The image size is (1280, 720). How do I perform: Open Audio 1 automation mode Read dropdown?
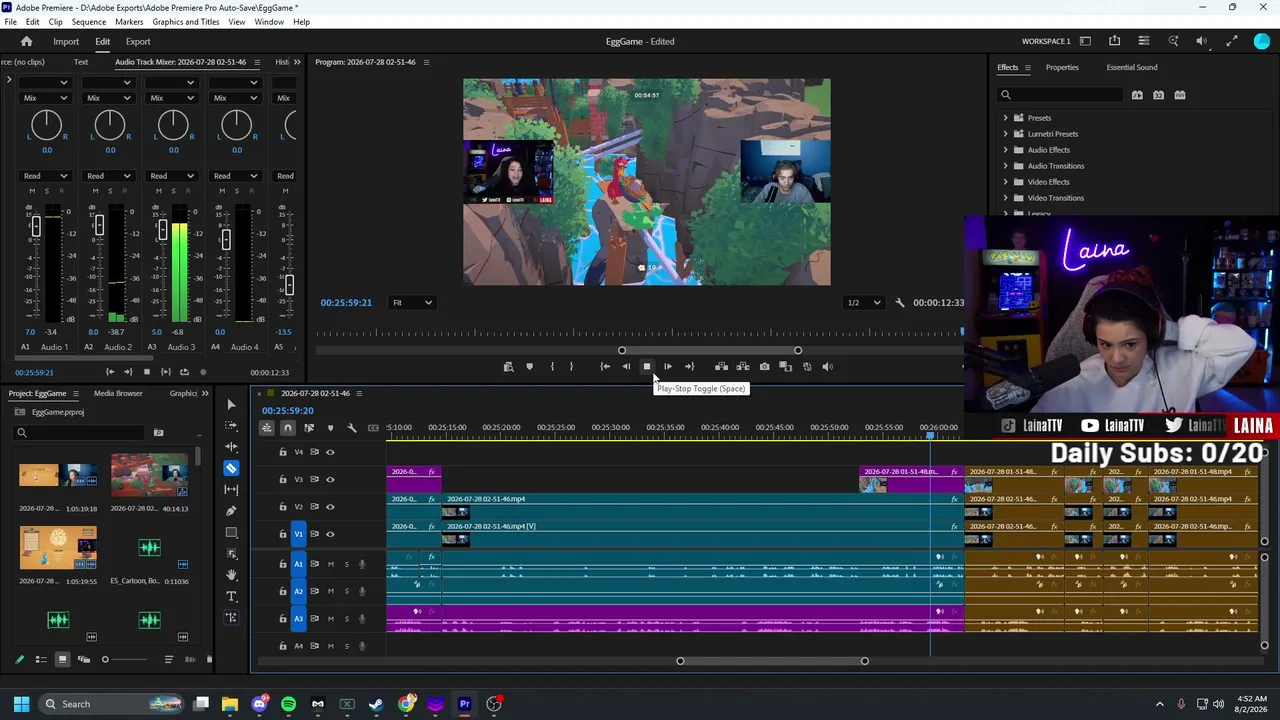[x=45, y=176]
